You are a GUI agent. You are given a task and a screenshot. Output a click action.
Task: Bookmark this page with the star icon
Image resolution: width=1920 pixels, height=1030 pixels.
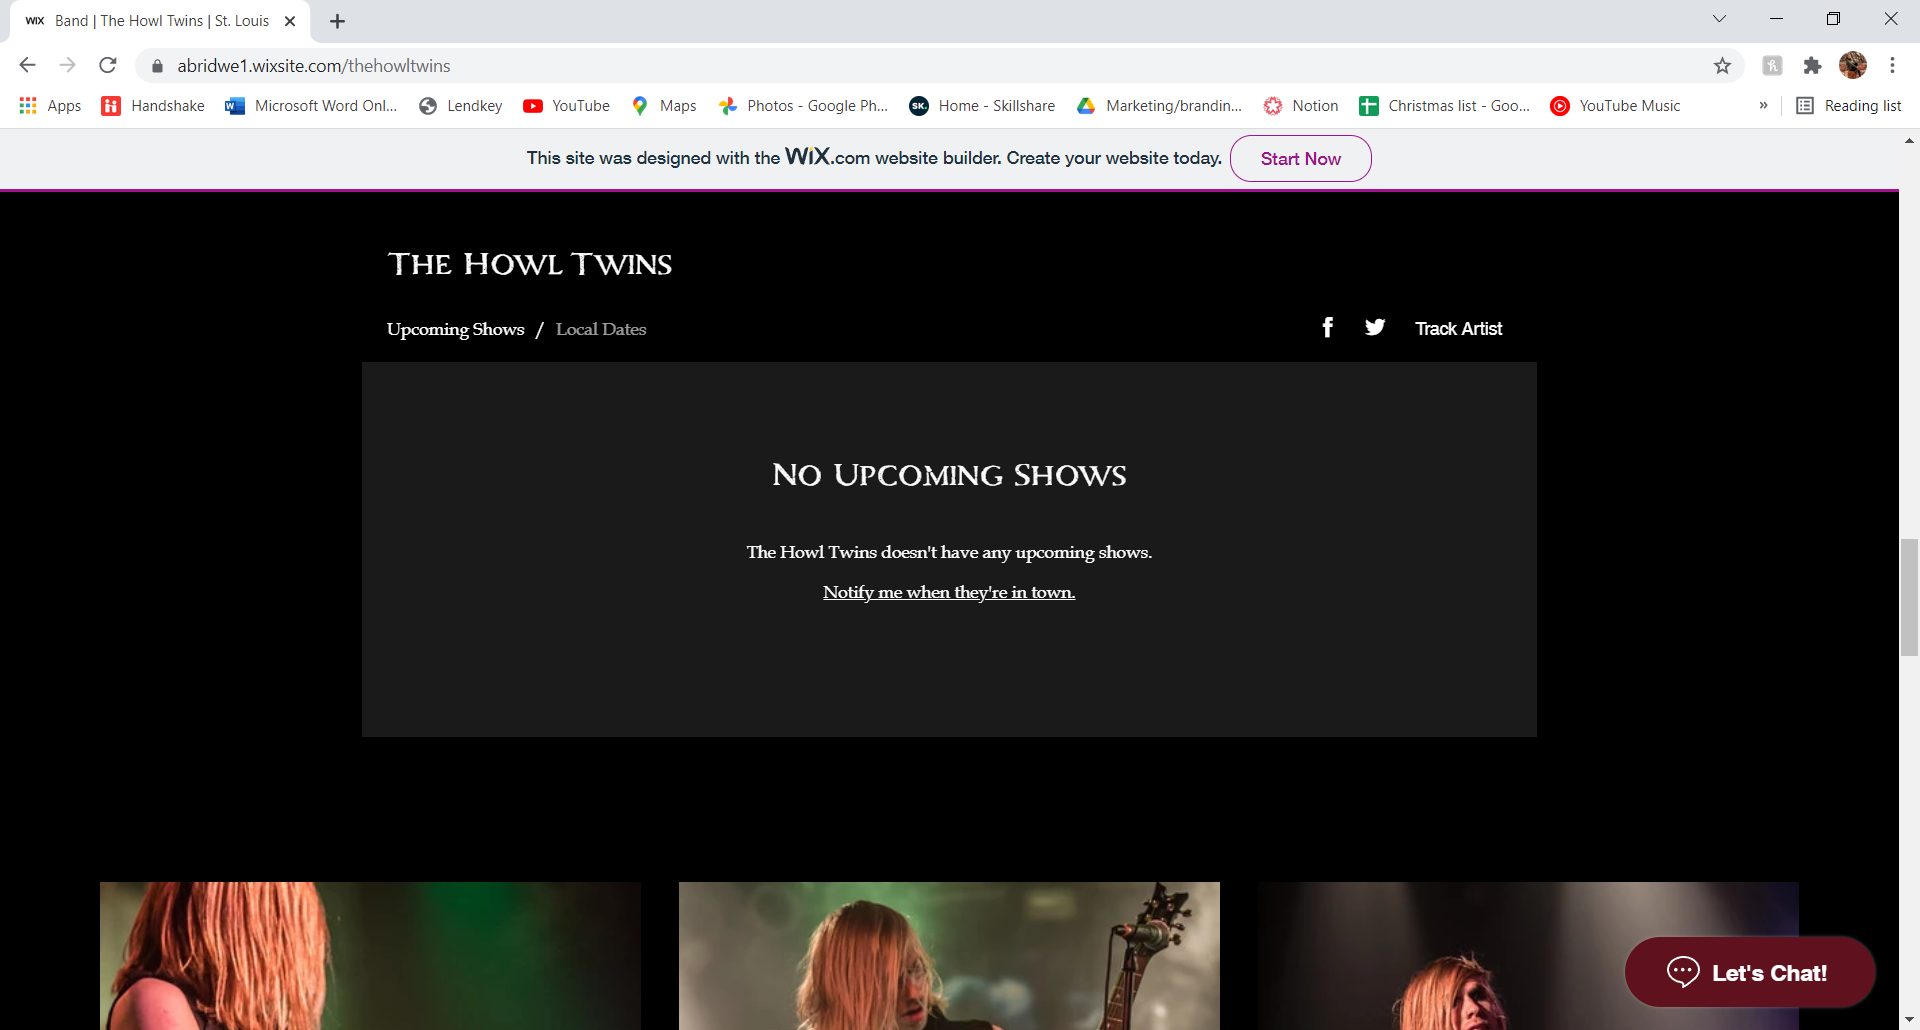(x=1722, y=66)
